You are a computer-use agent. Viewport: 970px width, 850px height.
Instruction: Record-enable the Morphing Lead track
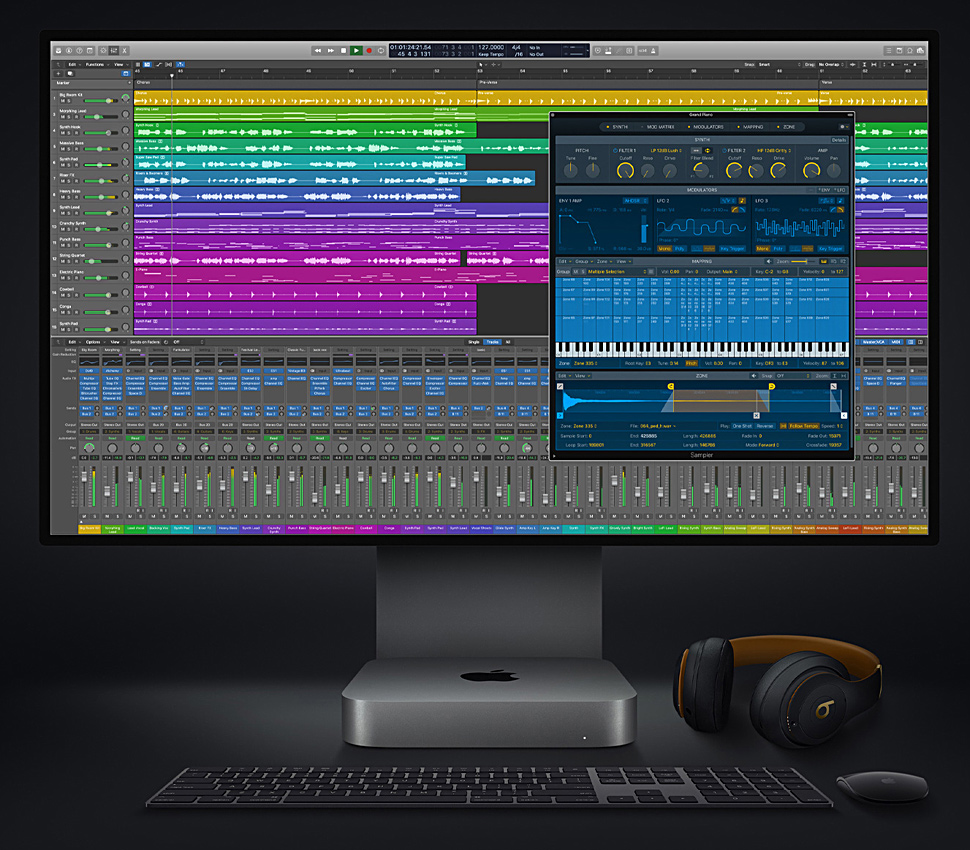pos(77,117)
